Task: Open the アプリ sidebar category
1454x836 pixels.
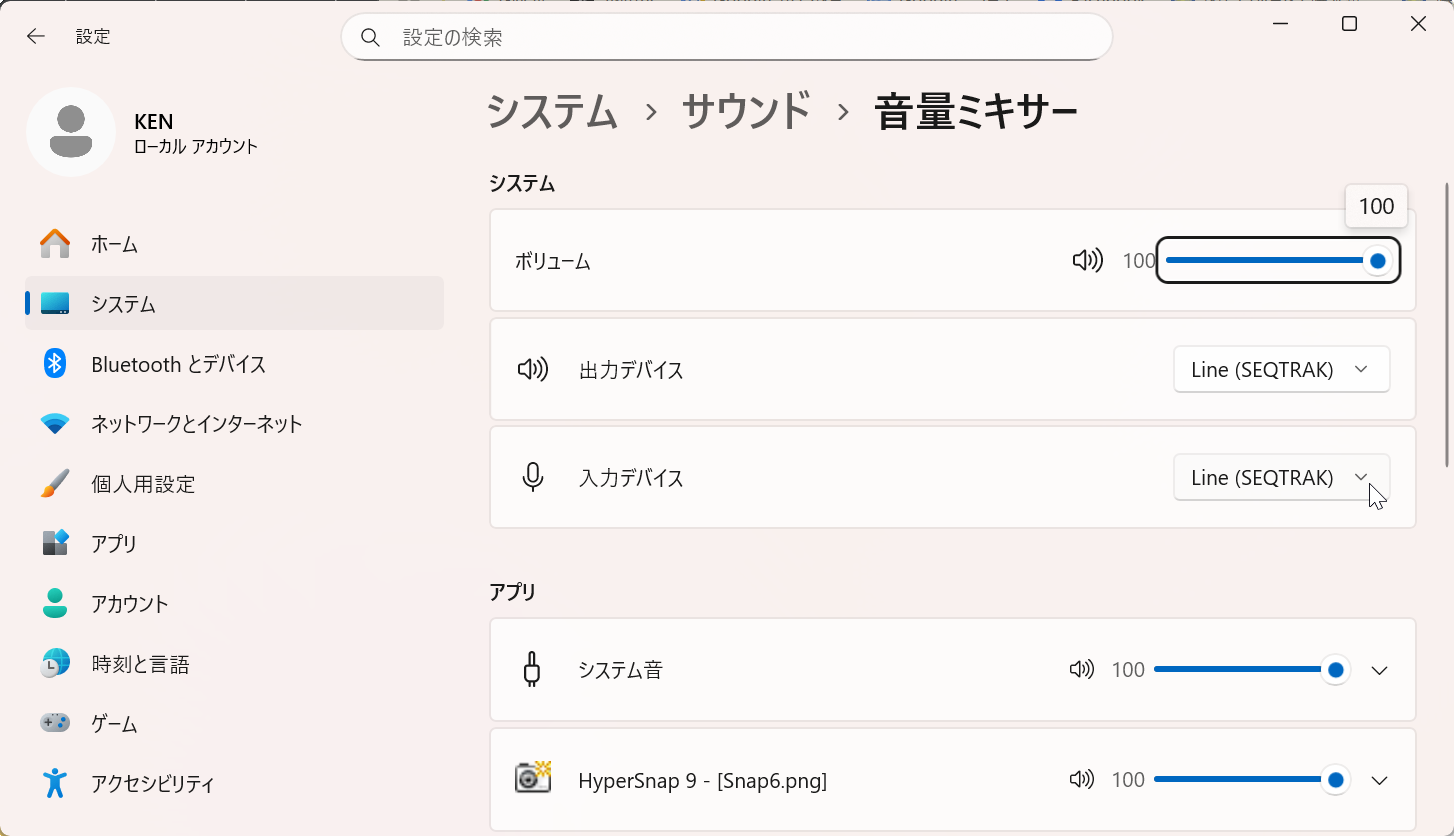Action: click(114, 544)
